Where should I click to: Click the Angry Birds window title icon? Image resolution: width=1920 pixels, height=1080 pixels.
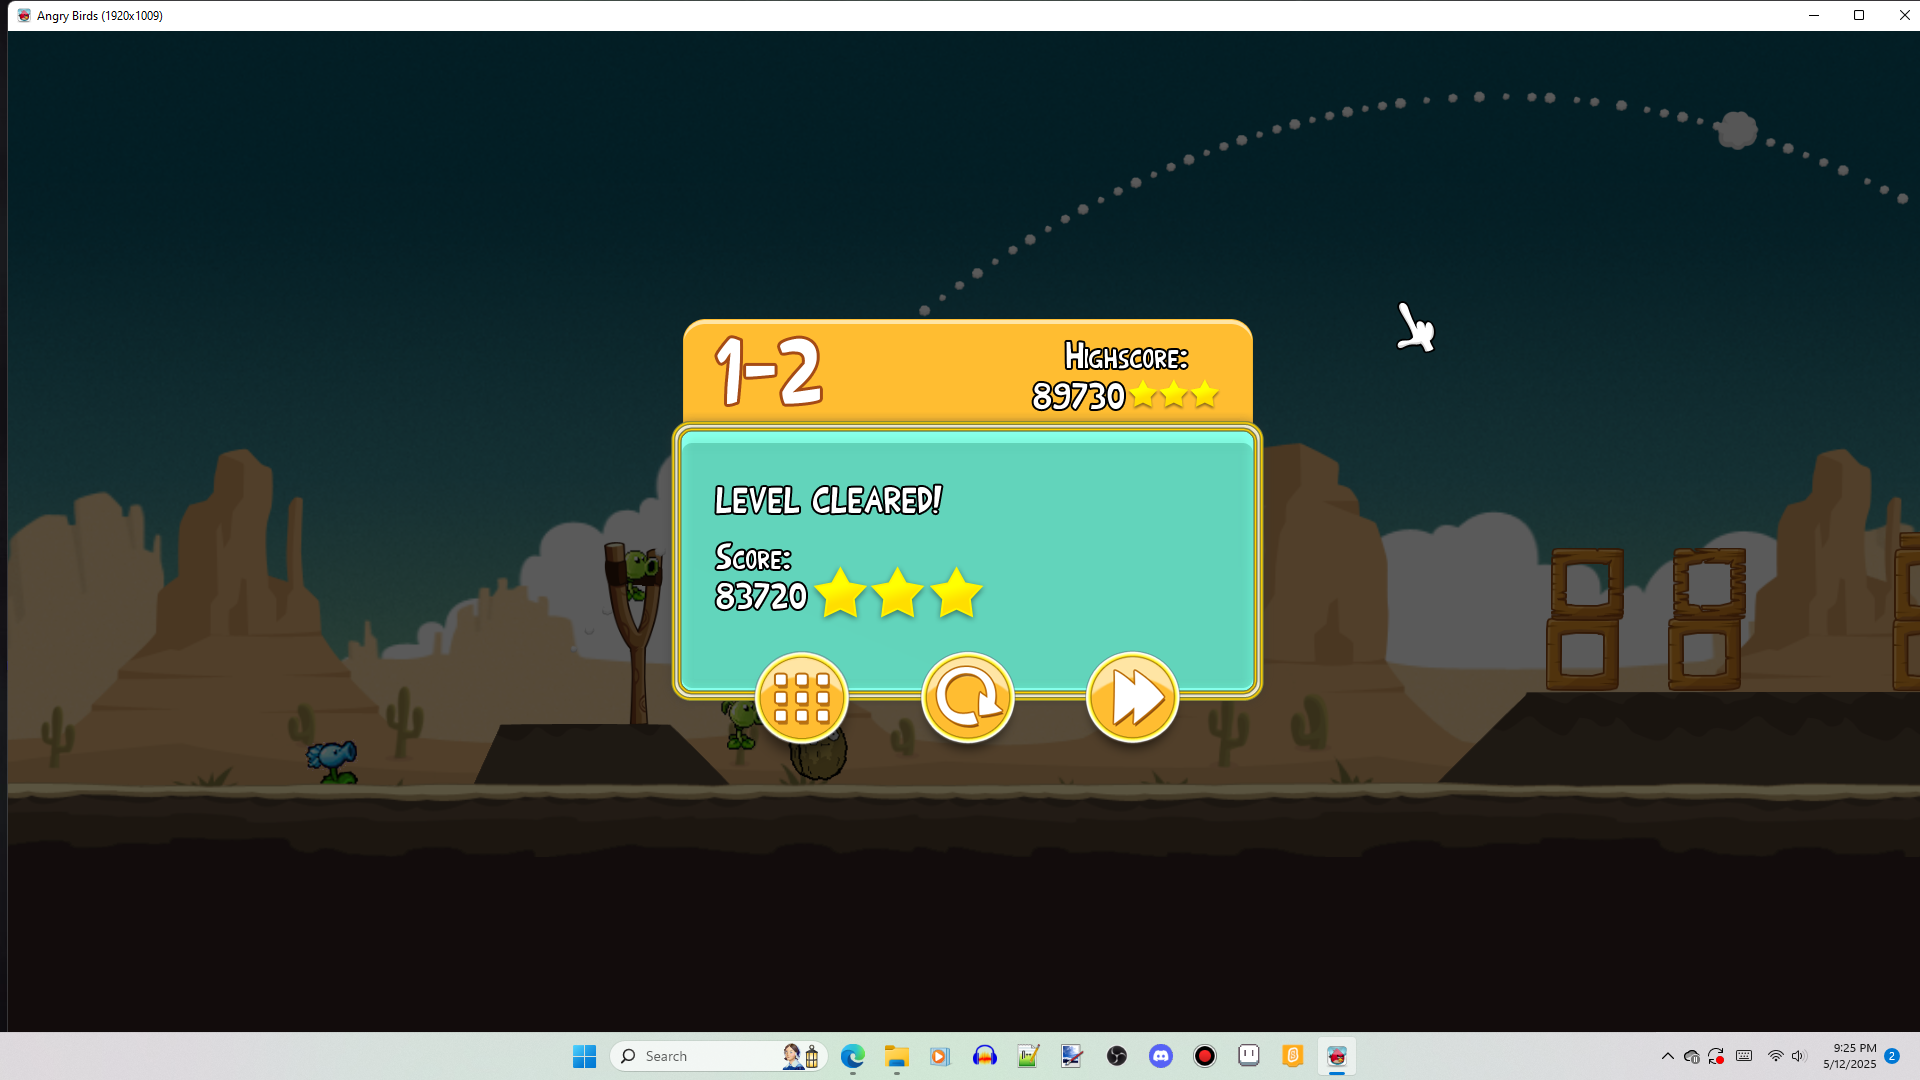tap(24, 15)
